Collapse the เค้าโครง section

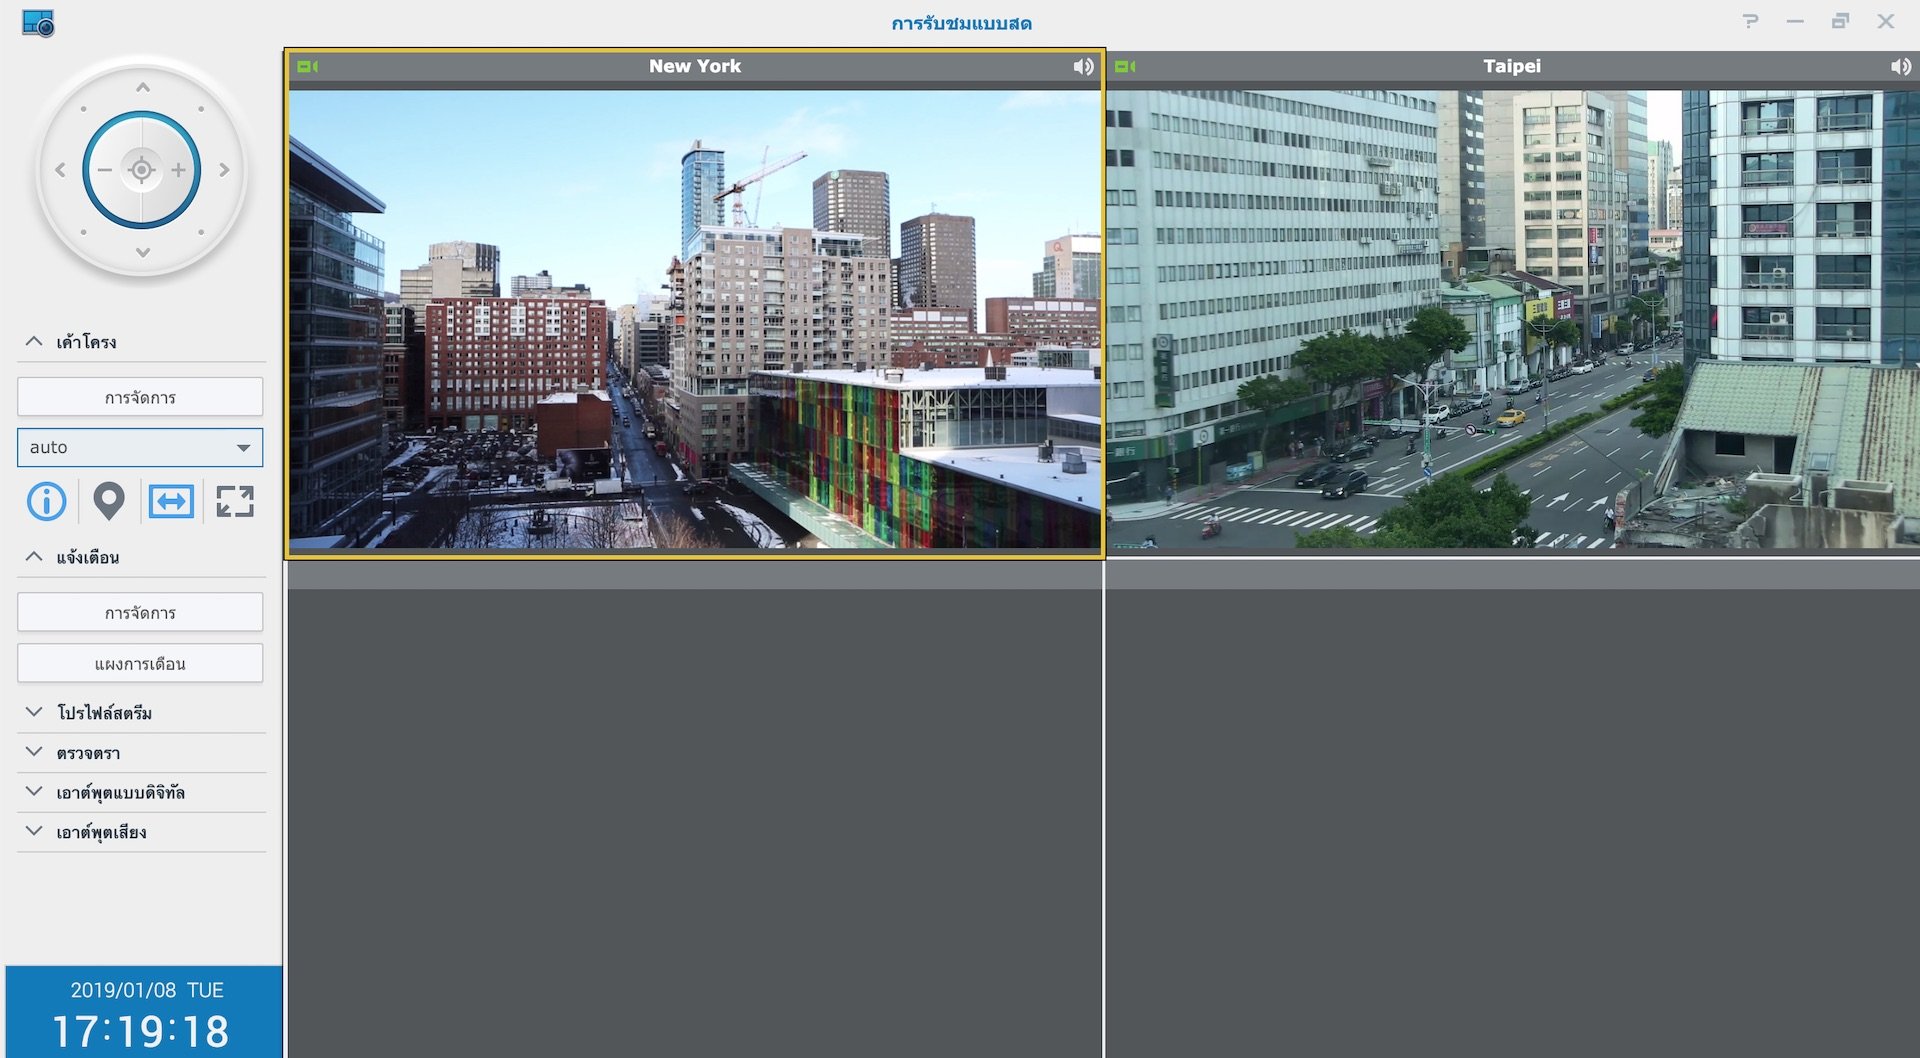coord(34,342)
